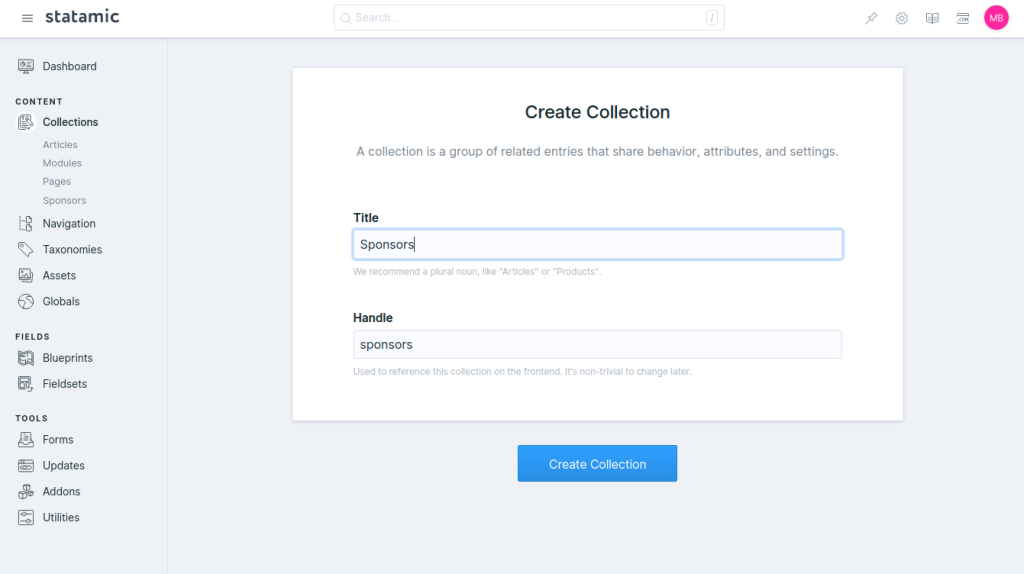Click the FIELDS section header

pyautogui.click(x=32, y=336)
